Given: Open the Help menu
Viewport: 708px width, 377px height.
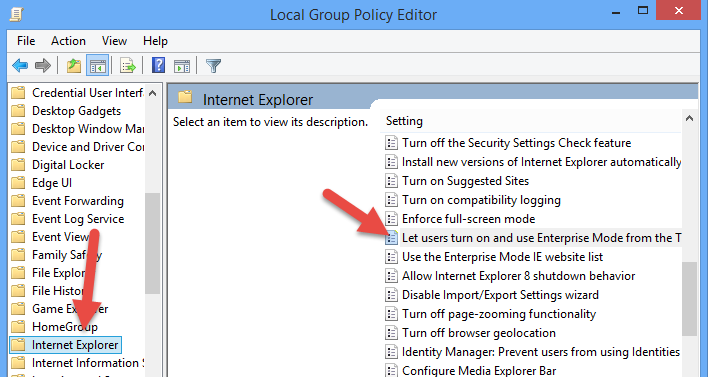Looking at the screenshot, I should [x=155, y=41].
